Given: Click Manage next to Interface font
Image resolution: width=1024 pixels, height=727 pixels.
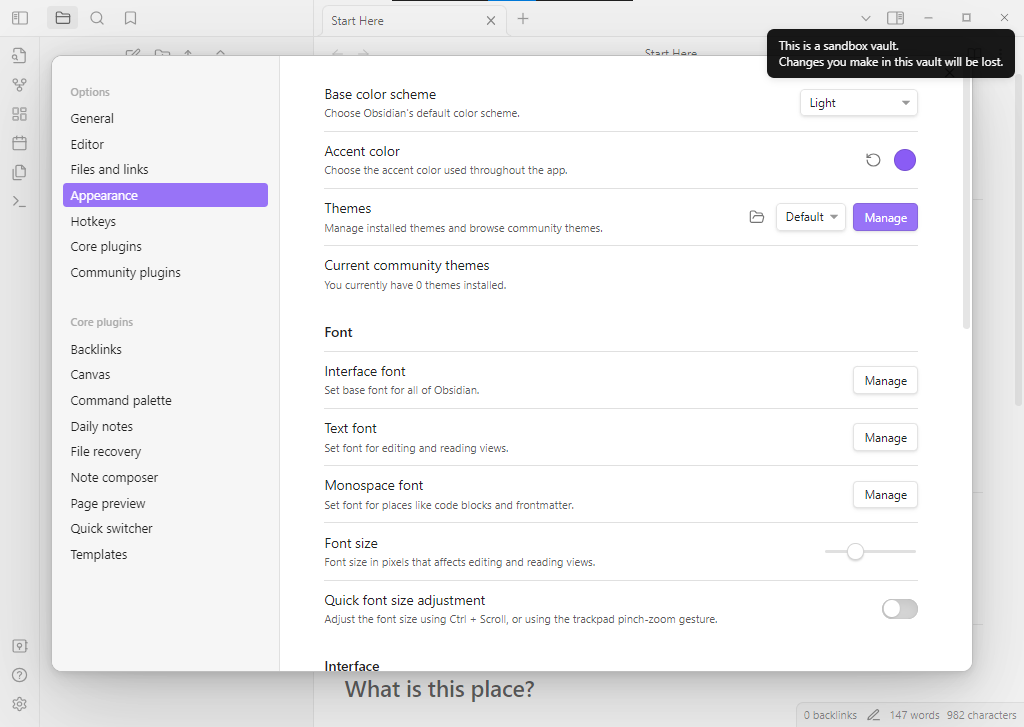Looking at the screenshot, I should (884, 380).
